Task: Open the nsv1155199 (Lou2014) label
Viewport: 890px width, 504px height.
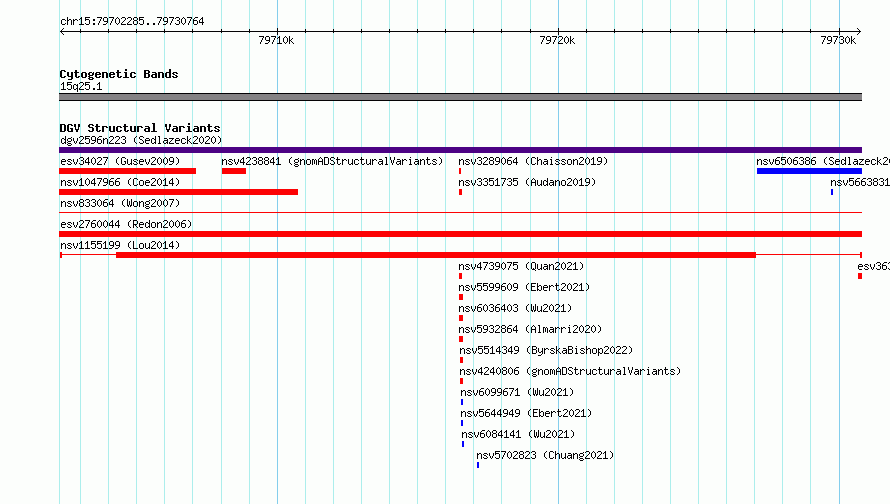Action: point(120,245)
